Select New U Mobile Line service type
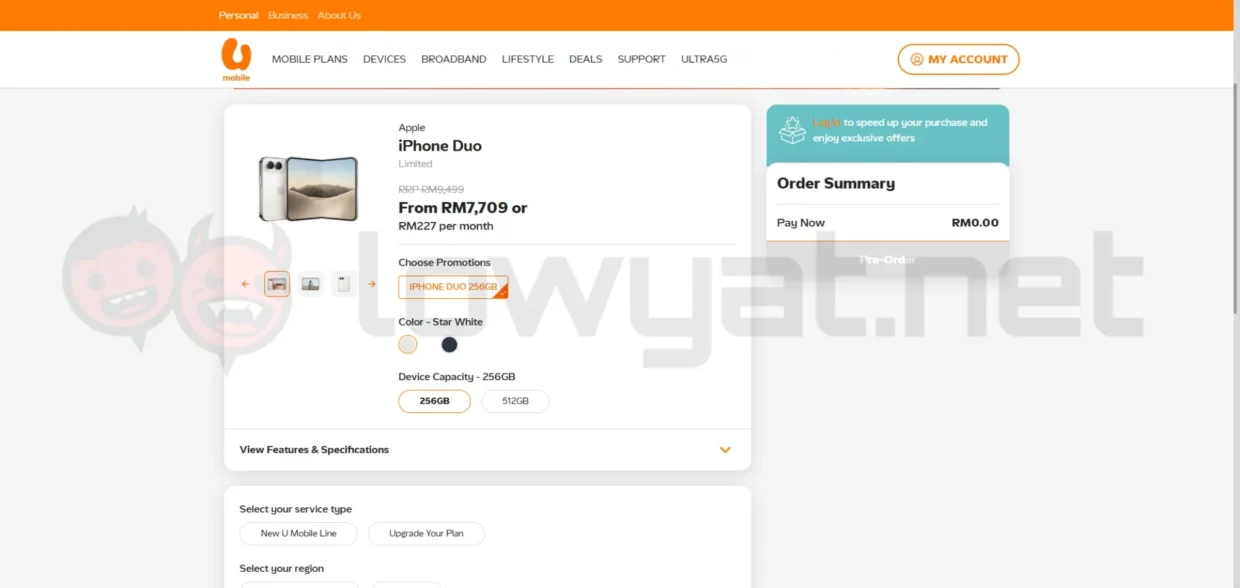The height and width of the screenshot is (588, 1240). (299, 533)
